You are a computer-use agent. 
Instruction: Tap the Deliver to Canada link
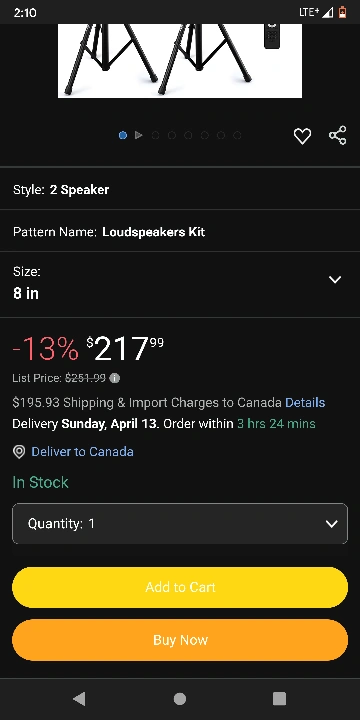pyautogui.click(x=83, y=452)
